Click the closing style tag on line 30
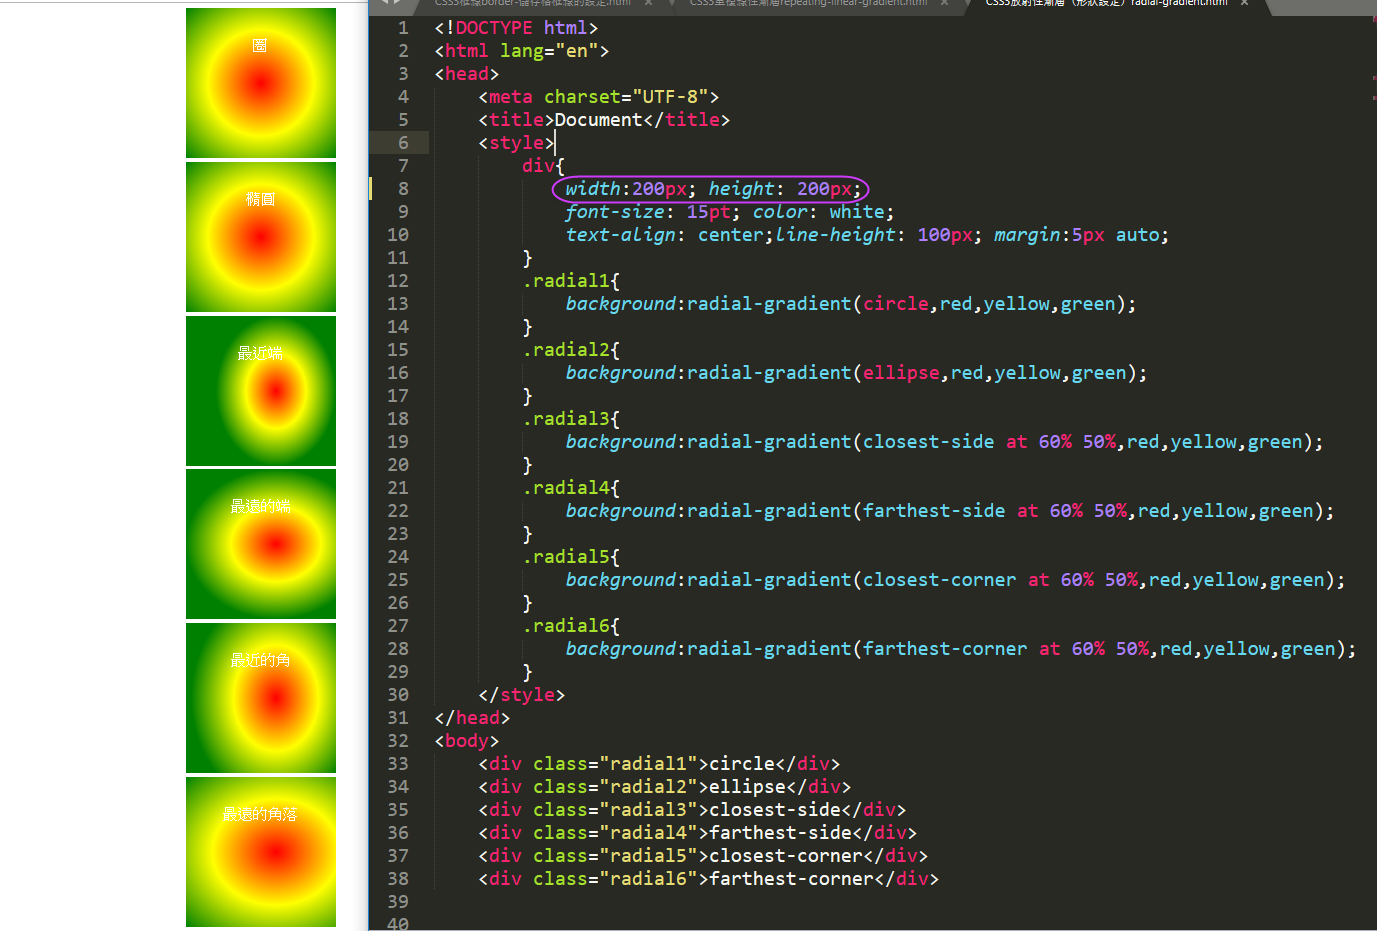The image size is (1377, 931). 521,695
